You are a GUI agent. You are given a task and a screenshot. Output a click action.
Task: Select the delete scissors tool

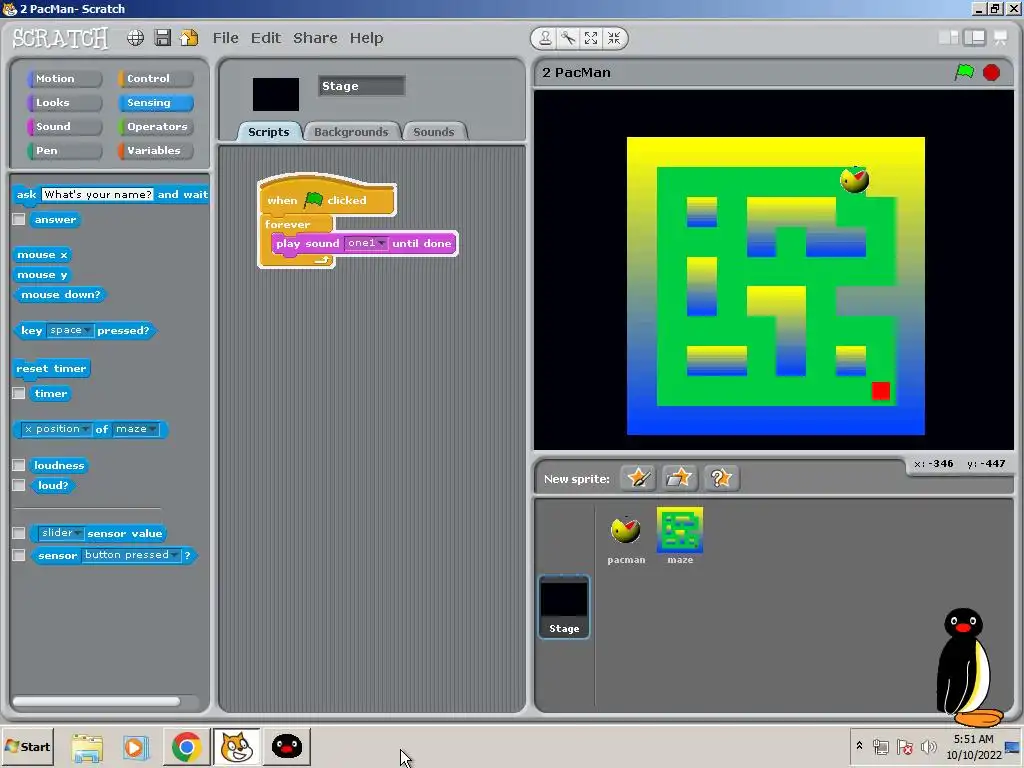point(568,39)
